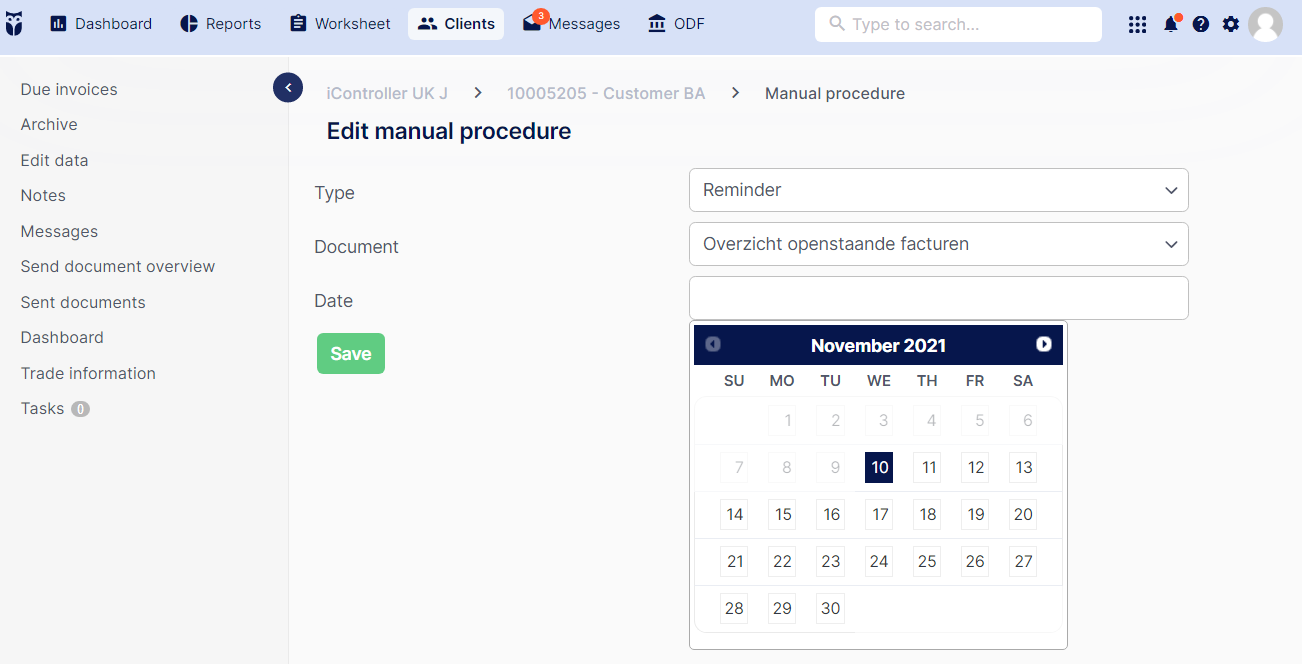Open the user avatar menu
This screenshot has height=664, width=1302.
coord(1265,24)
